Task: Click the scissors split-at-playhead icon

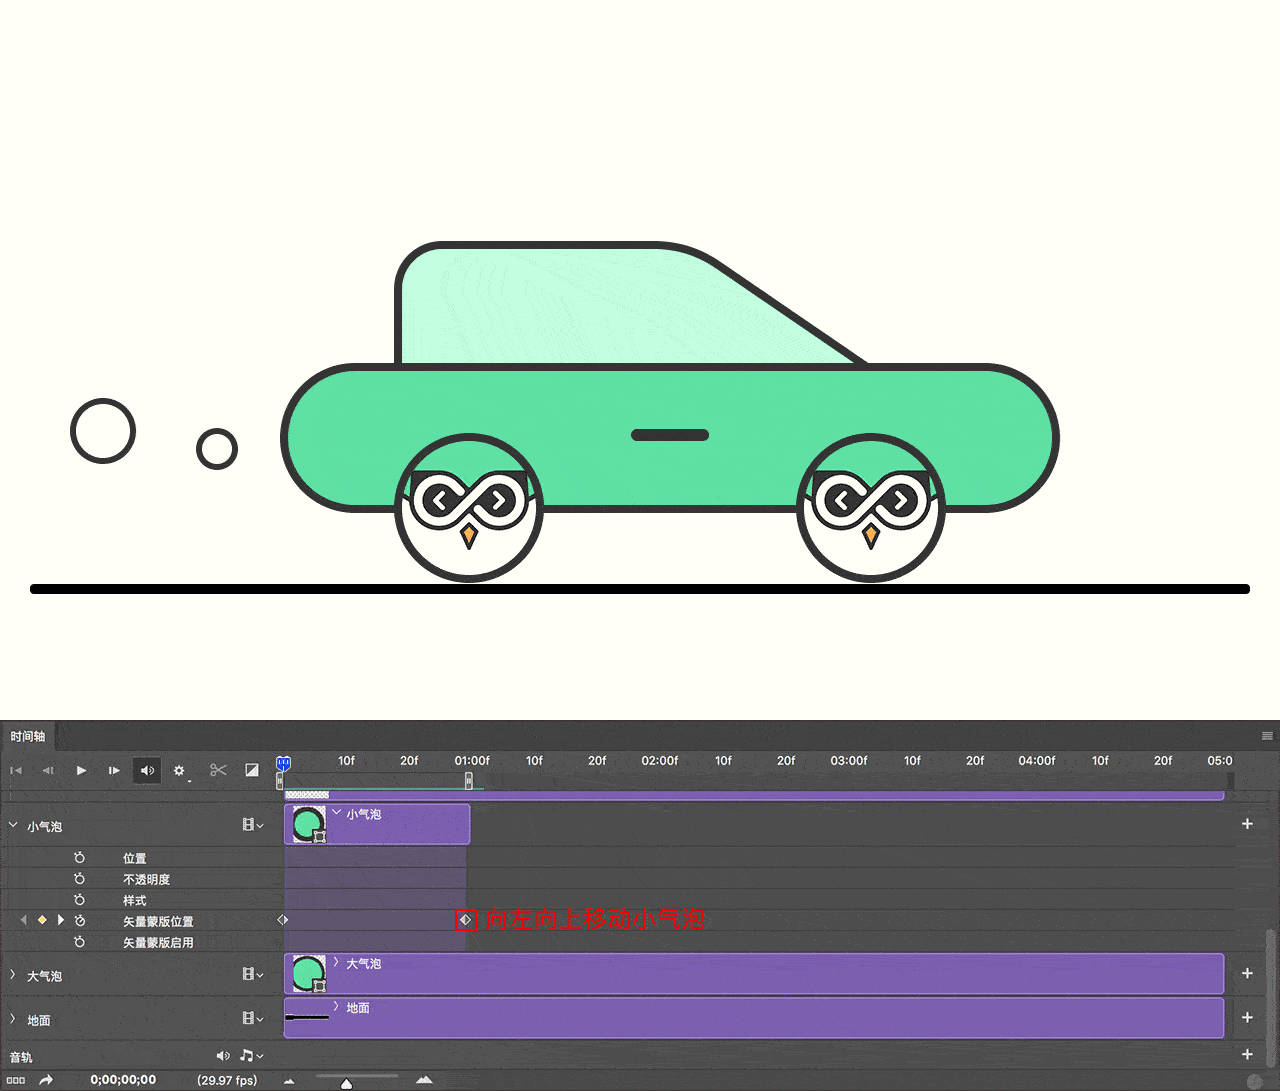Action: [x=218, y=770]
